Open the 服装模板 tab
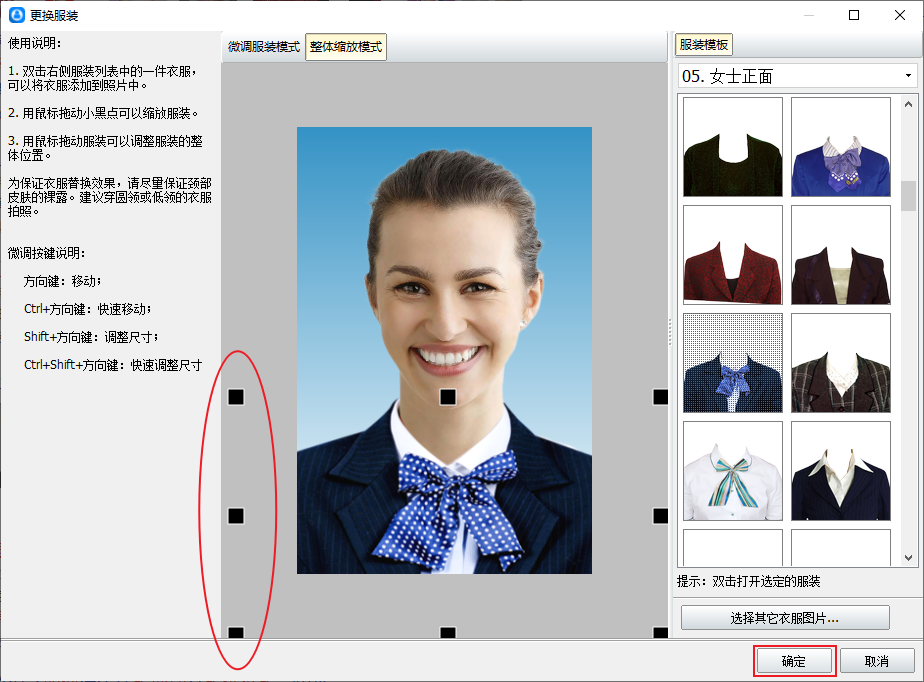Image resolution: width=924 pixels, height=682 pixels. click(x=704, y=45)
